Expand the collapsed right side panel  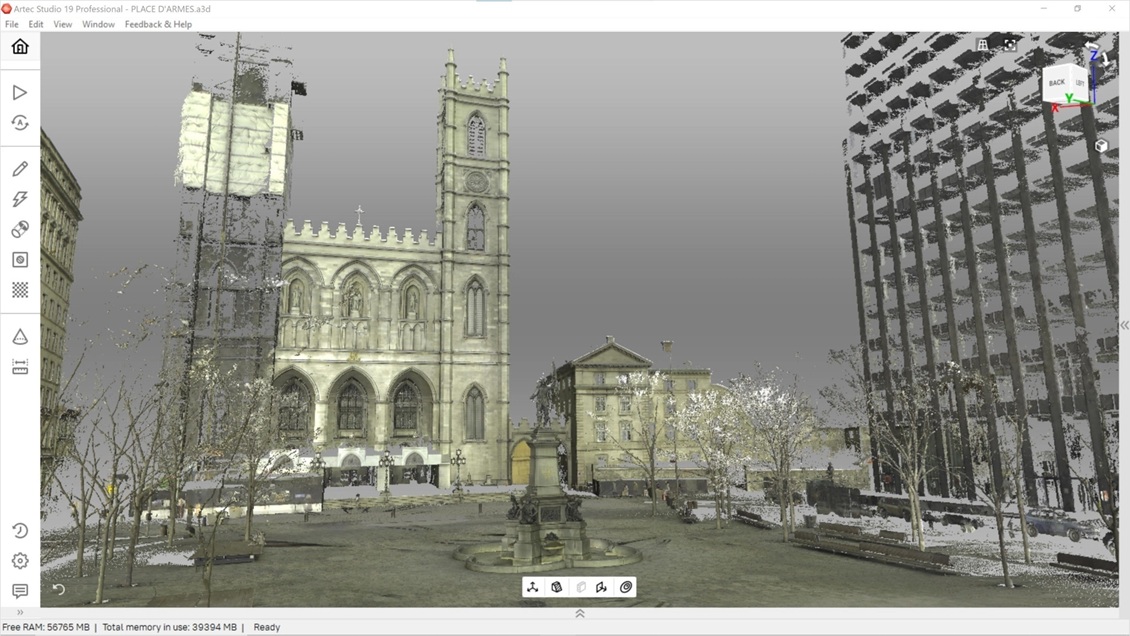1124,325
